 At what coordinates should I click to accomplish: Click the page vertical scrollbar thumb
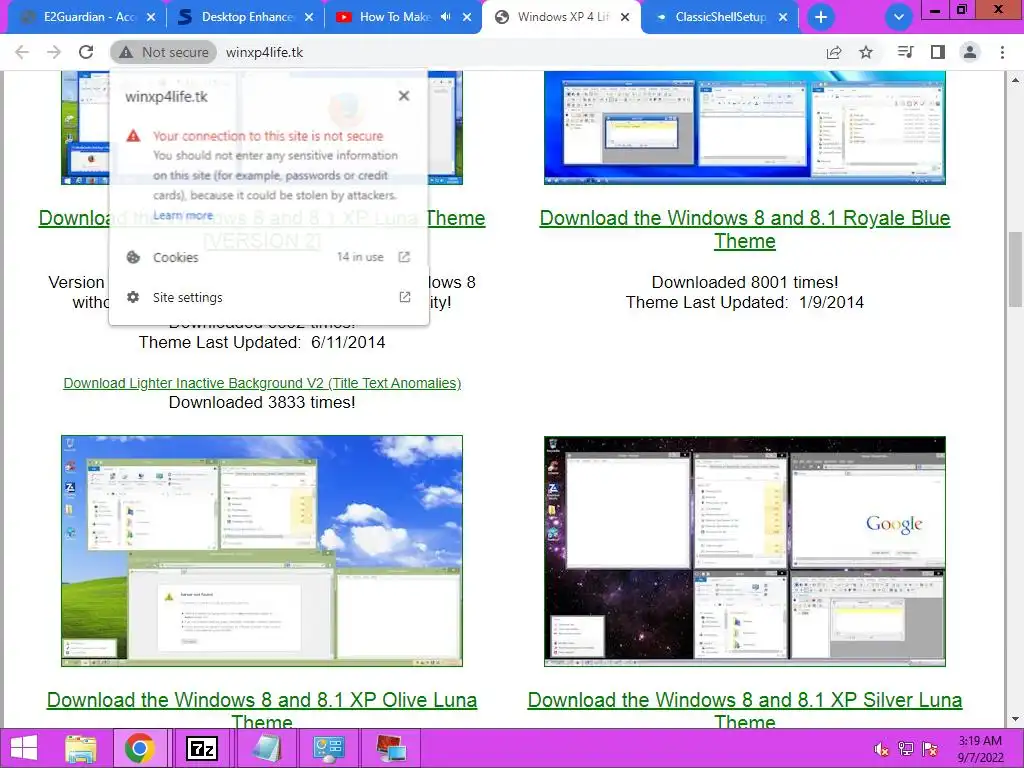click(x=1015, y=269)
